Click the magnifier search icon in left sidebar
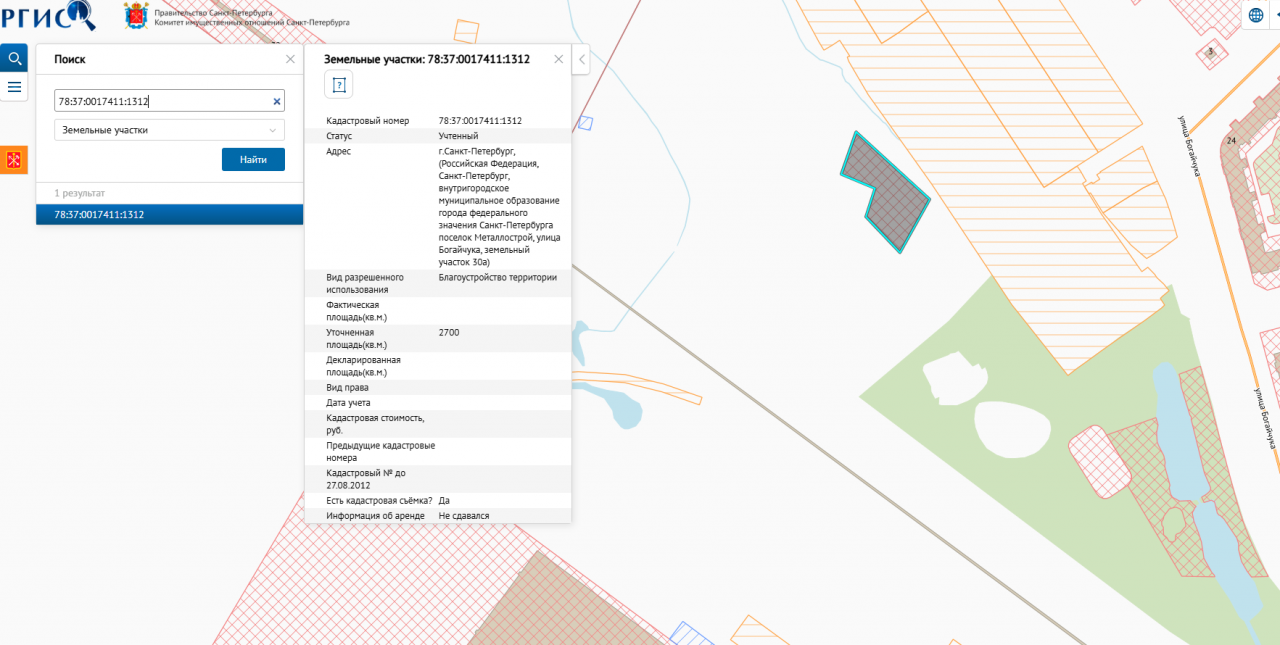1280x645 pixels. click(14, 58)
